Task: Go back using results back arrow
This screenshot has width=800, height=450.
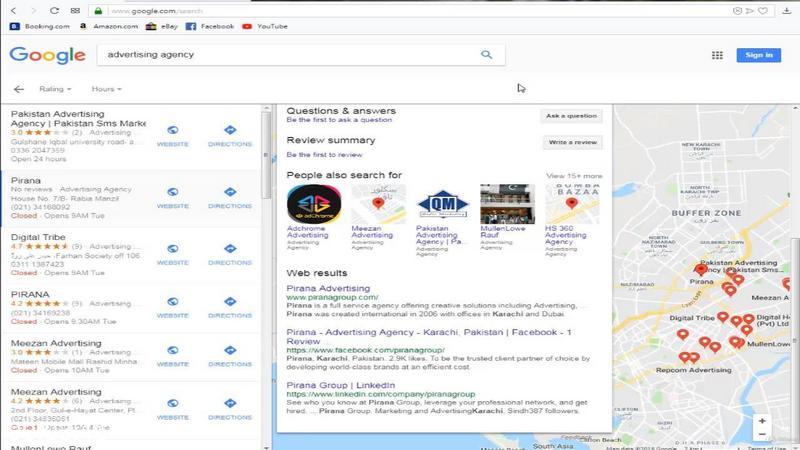Action: (x=19, y=89)
